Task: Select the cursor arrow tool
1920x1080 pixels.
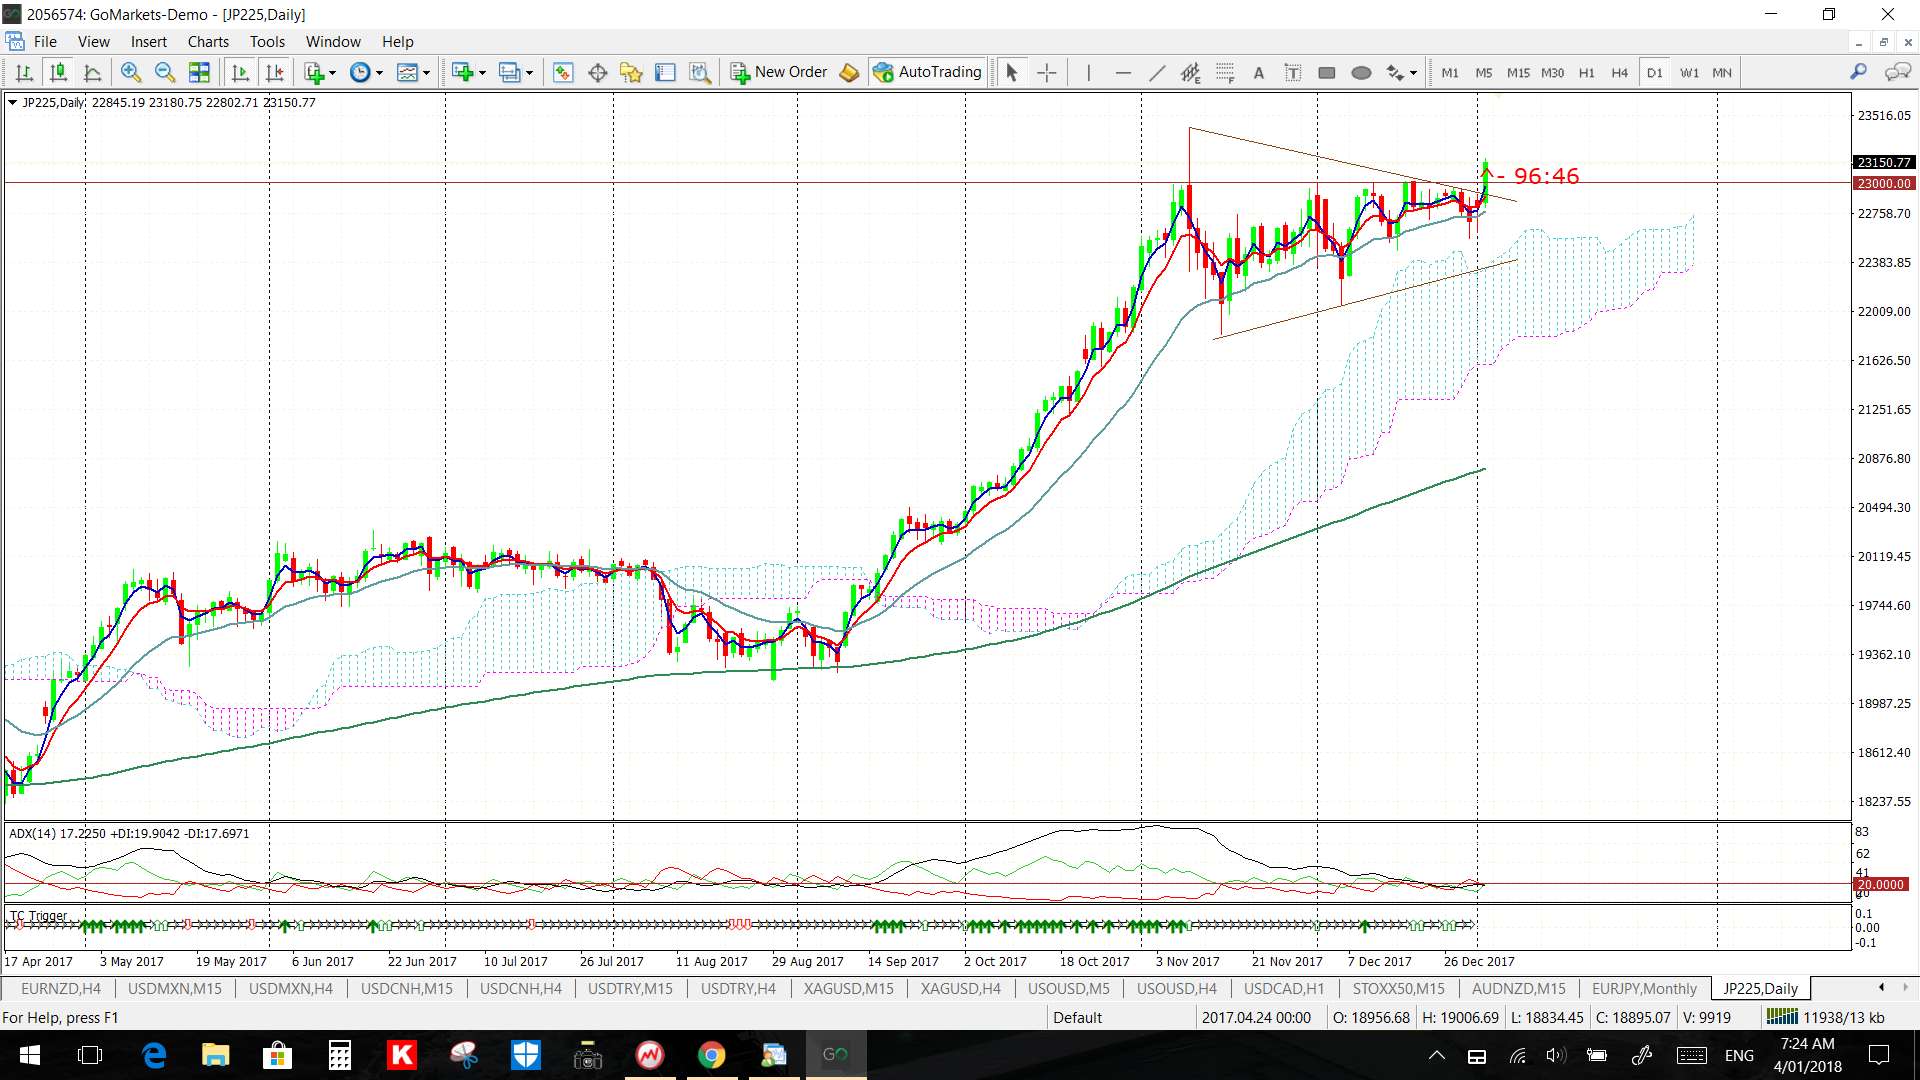Action: coord(1011,72)
